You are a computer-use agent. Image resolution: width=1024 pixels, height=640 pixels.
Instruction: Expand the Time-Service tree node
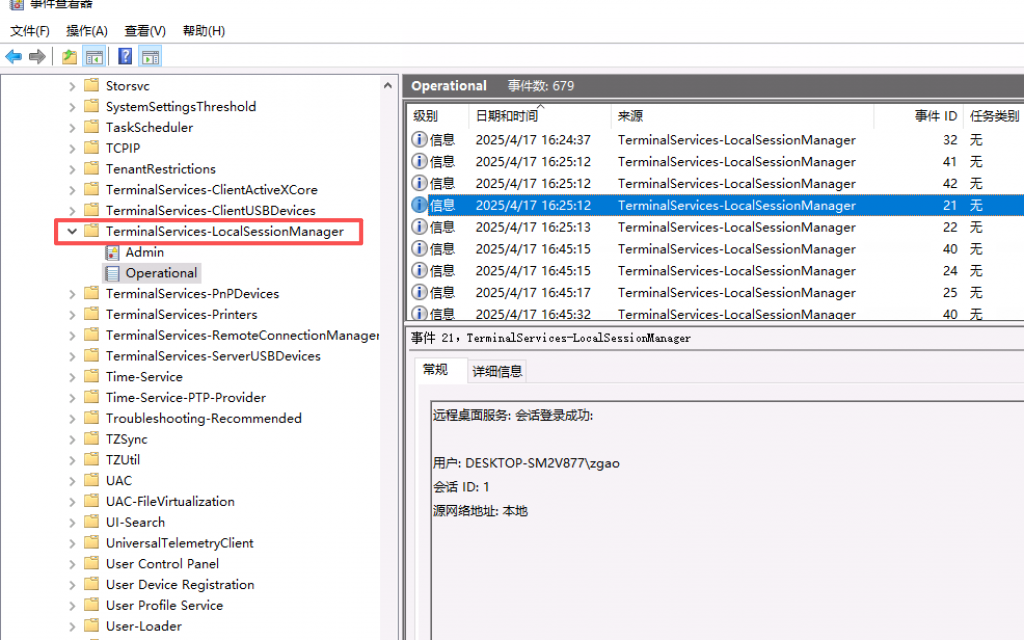[x=72, y=377]
